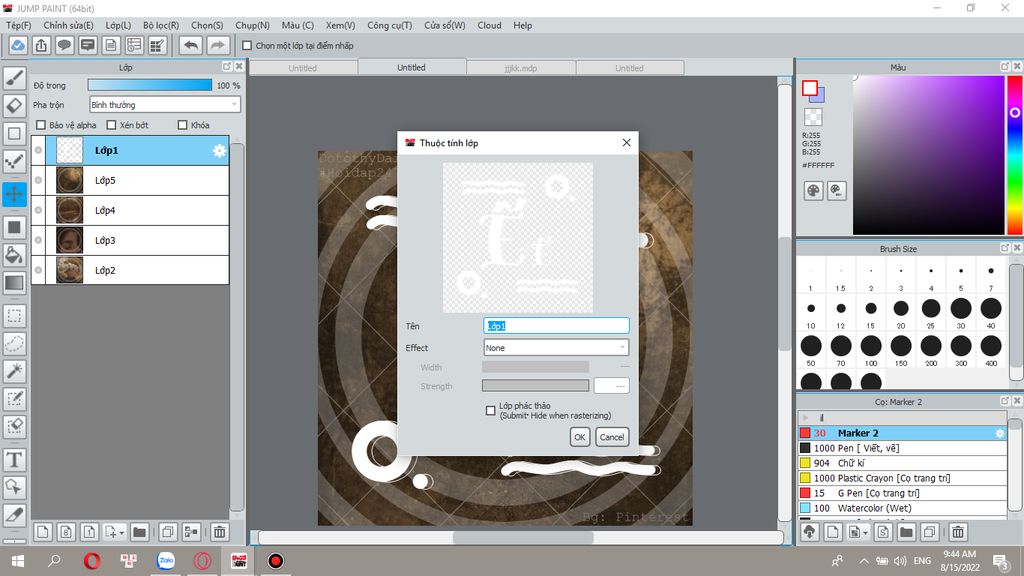Click the Tên name input field
The height and width of the screenshot is (576, 1024).
point(556,325)
